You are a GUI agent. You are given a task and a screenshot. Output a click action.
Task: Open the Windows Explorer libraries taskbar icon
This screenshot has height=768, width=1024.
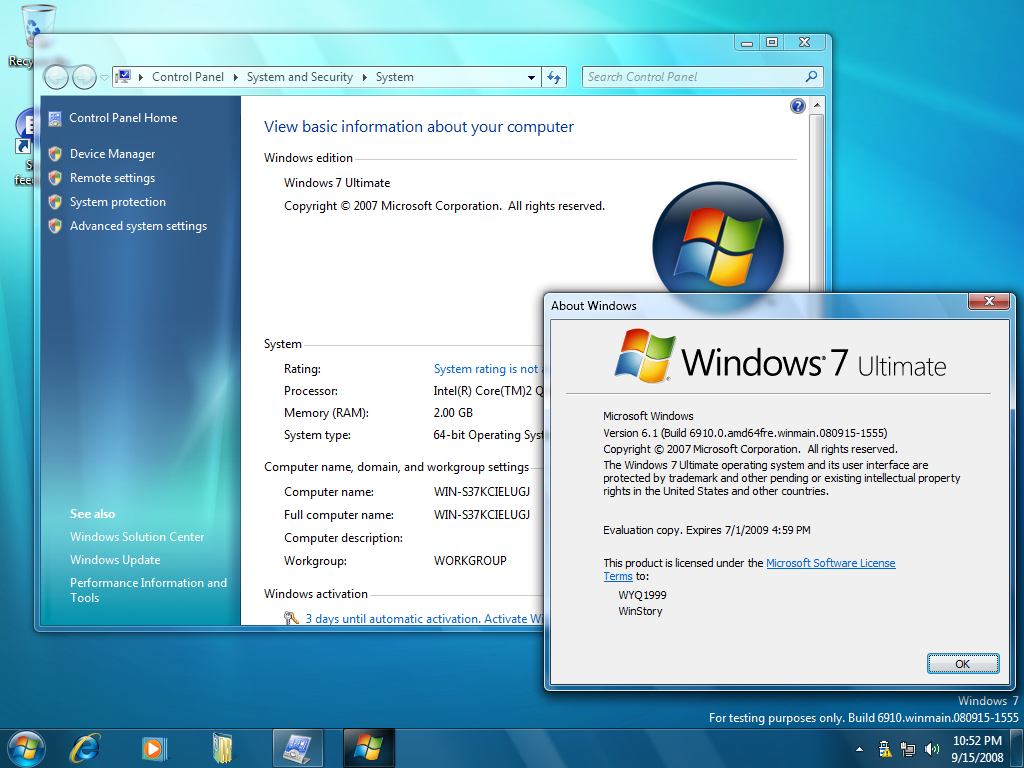(222, 747)
